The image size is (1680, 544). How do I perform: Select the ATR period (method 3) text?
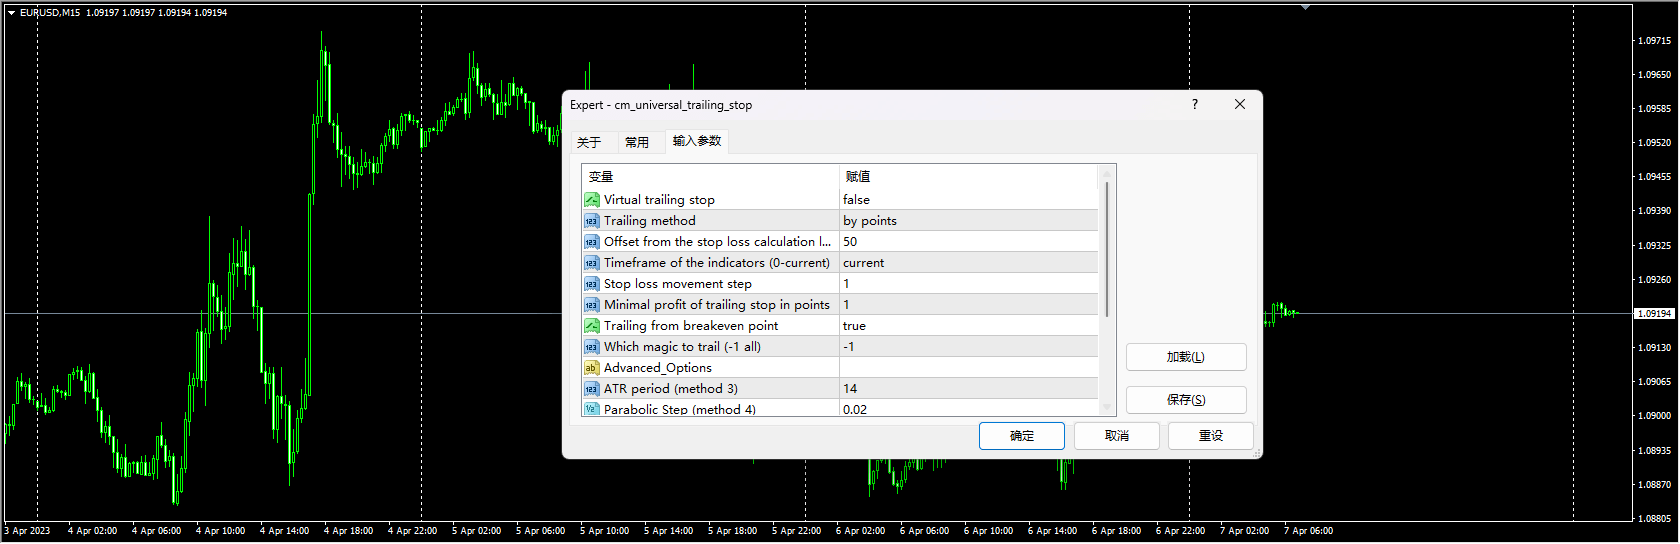(x=671, y=389)
